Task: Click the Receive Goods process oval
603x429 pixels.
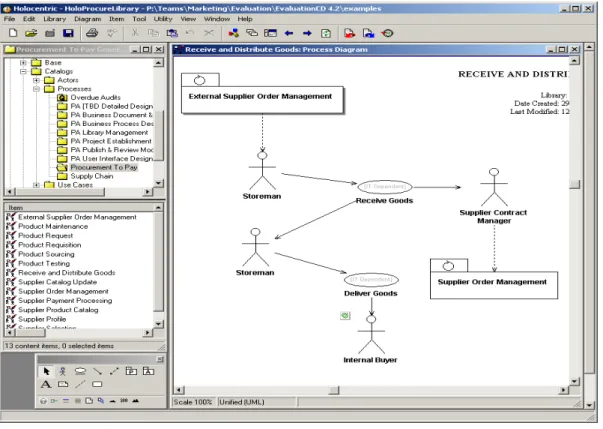Action: (385, 187)
